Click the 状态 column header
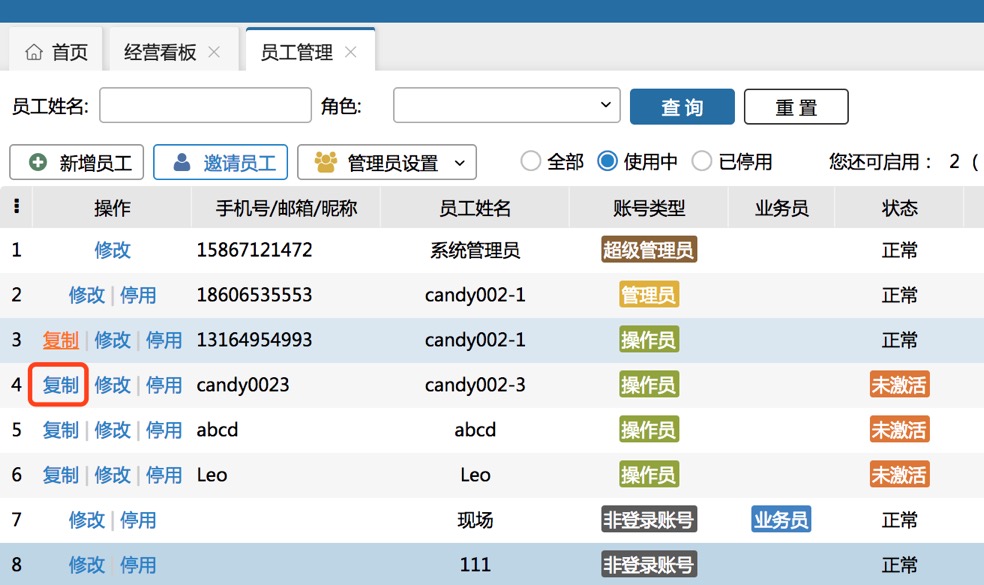The height and width of the screenshot is (585, 984). click(x=899, y=208)
